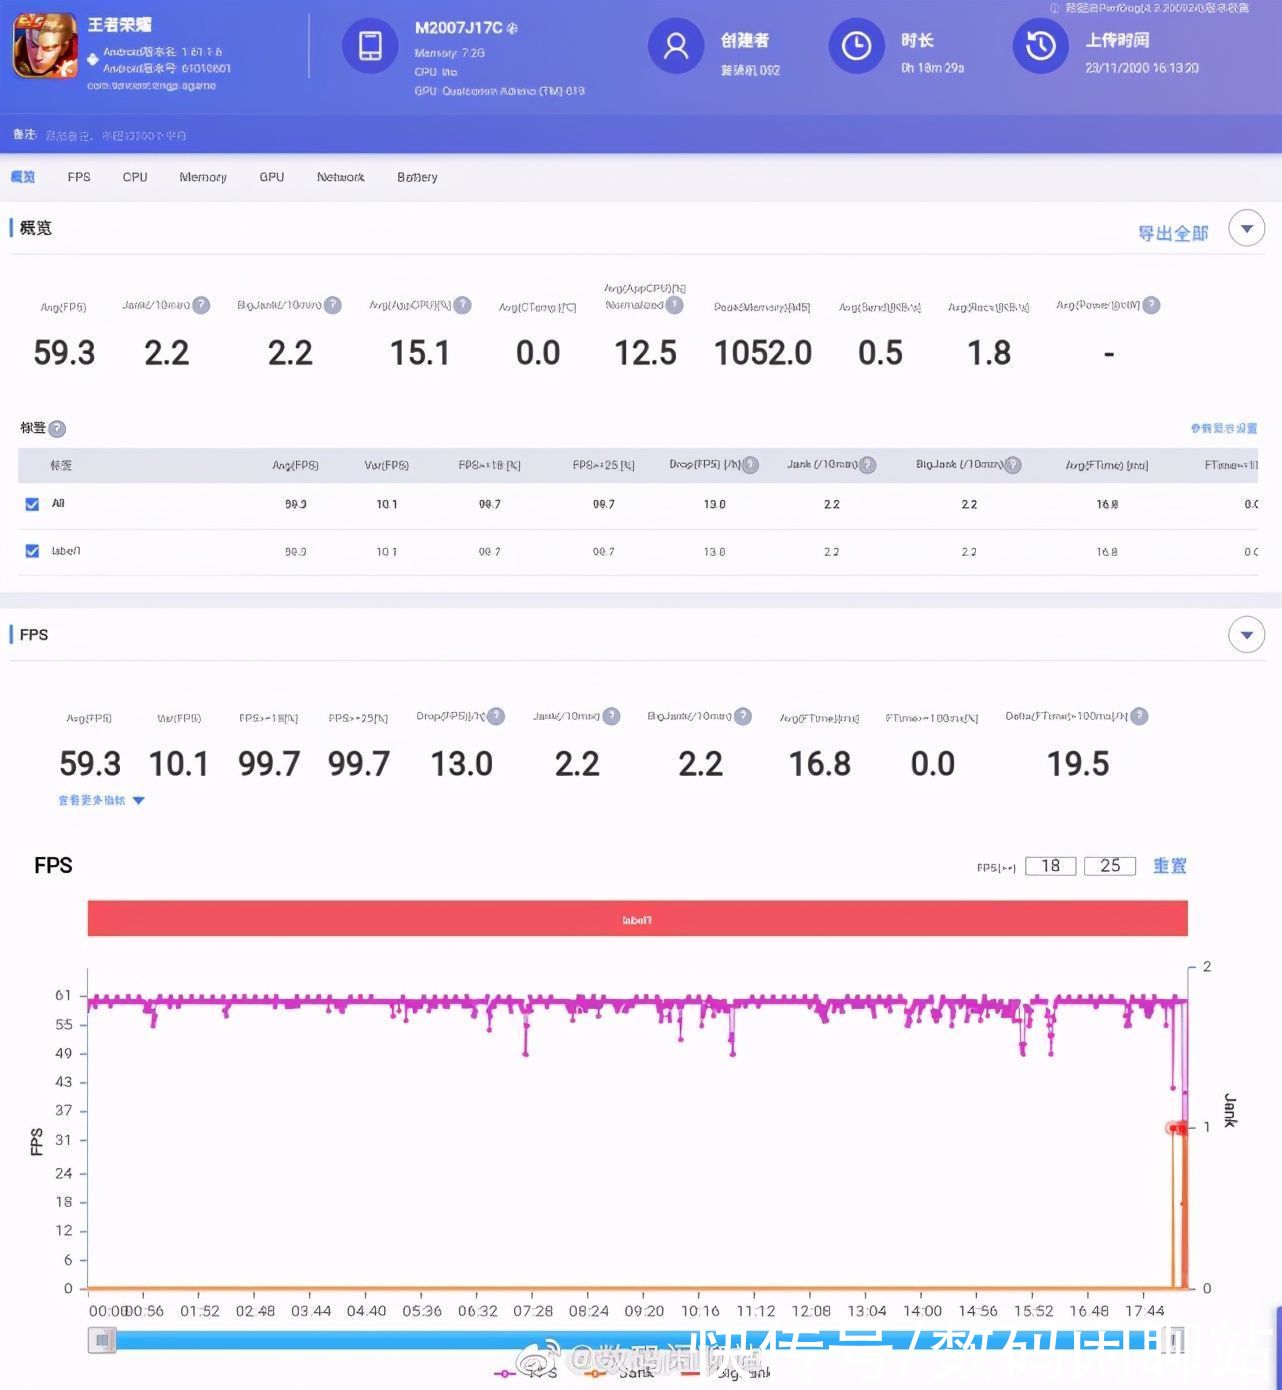Click the blue timeline range bar
The height and width of the screenshot is (1390, 1282).
click(x=640, y=1340)
